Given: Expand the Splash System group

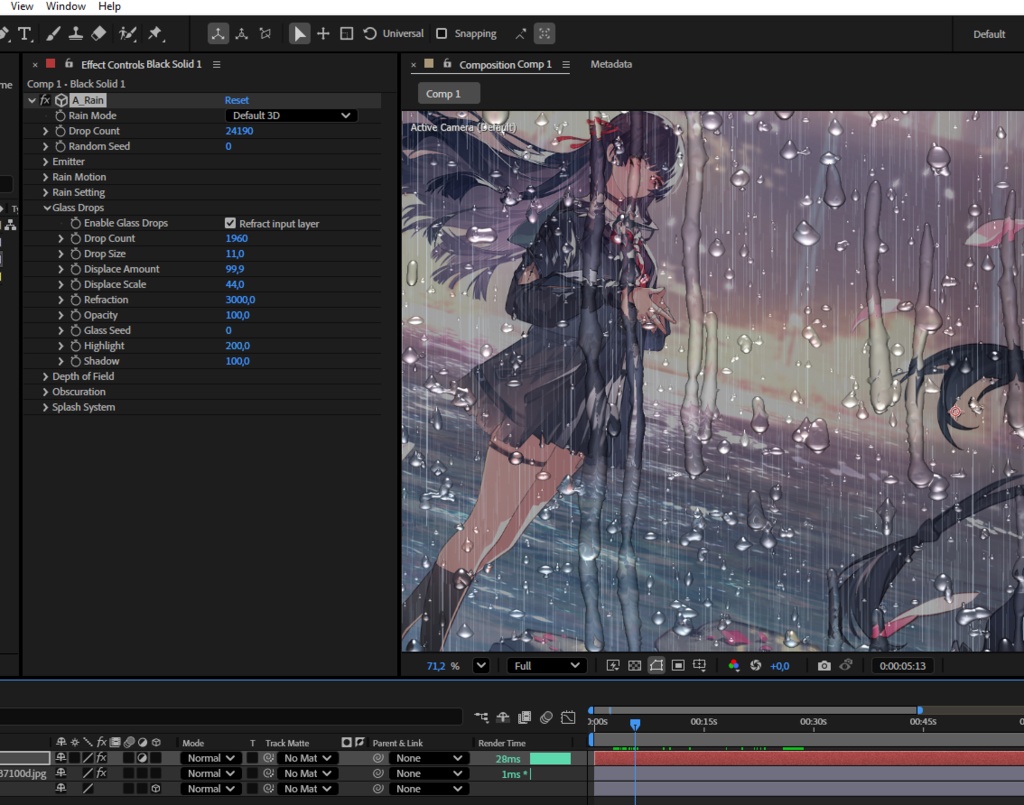Looking at the screenshot, I should point(45,407).
